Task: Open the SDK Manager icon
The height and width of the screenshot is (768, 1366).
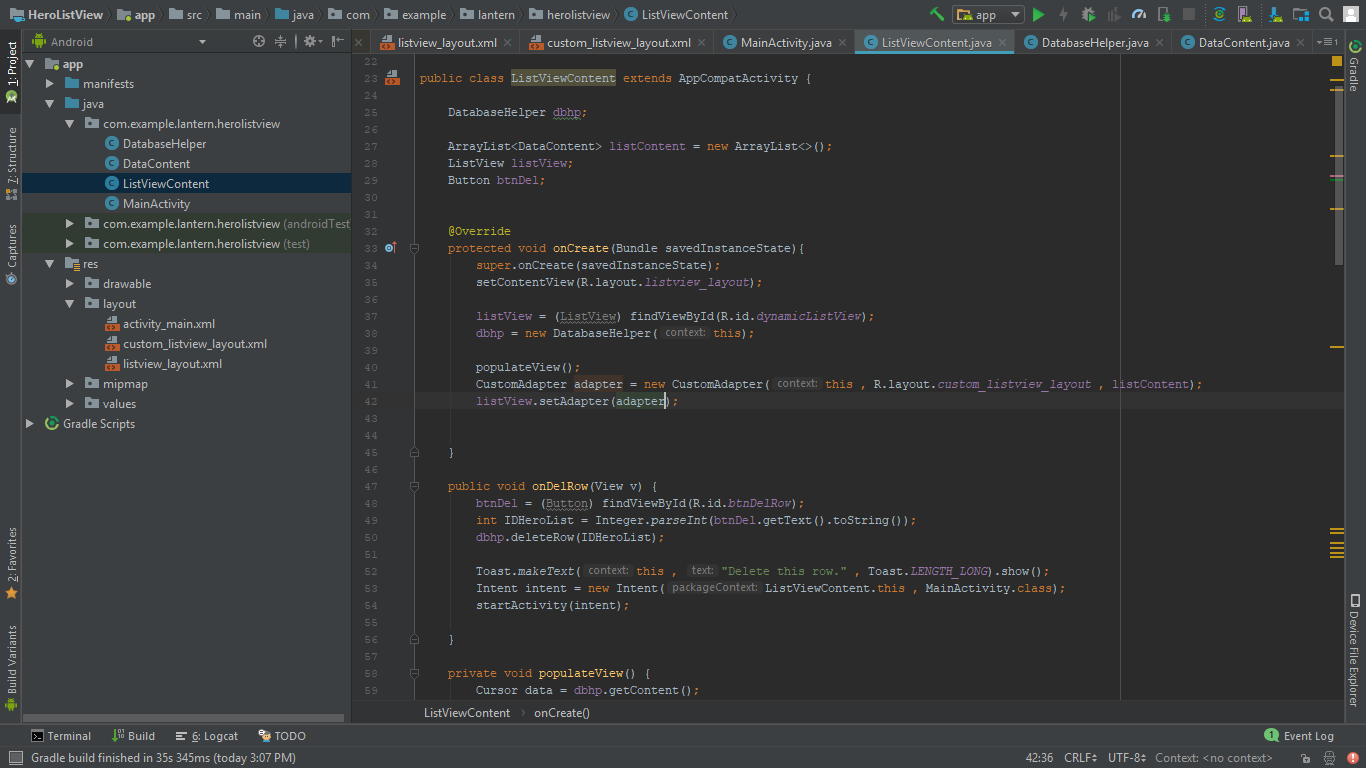Action: [x=1277, y=15]
